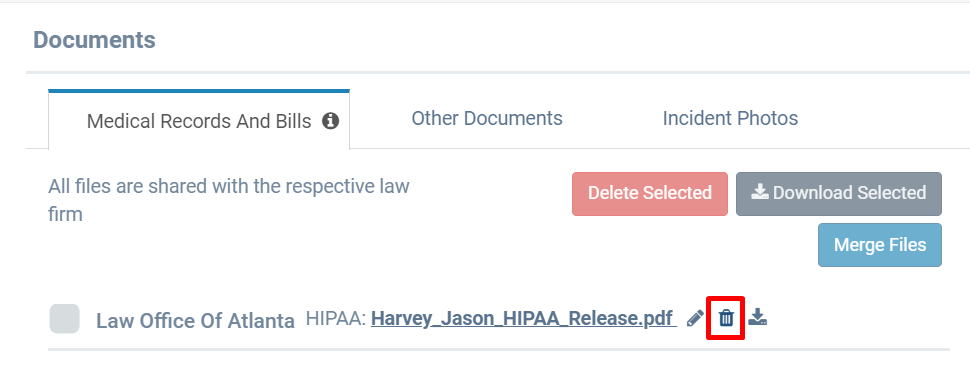Click the download glyph inside Download Selected
The image size is (970, 373).
click(760, 192)
